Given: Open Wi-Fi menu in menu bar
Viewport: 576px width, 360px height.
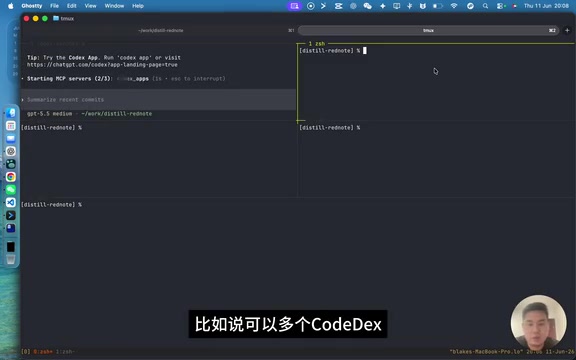Looking at the screenshot, I should (454, 6).
